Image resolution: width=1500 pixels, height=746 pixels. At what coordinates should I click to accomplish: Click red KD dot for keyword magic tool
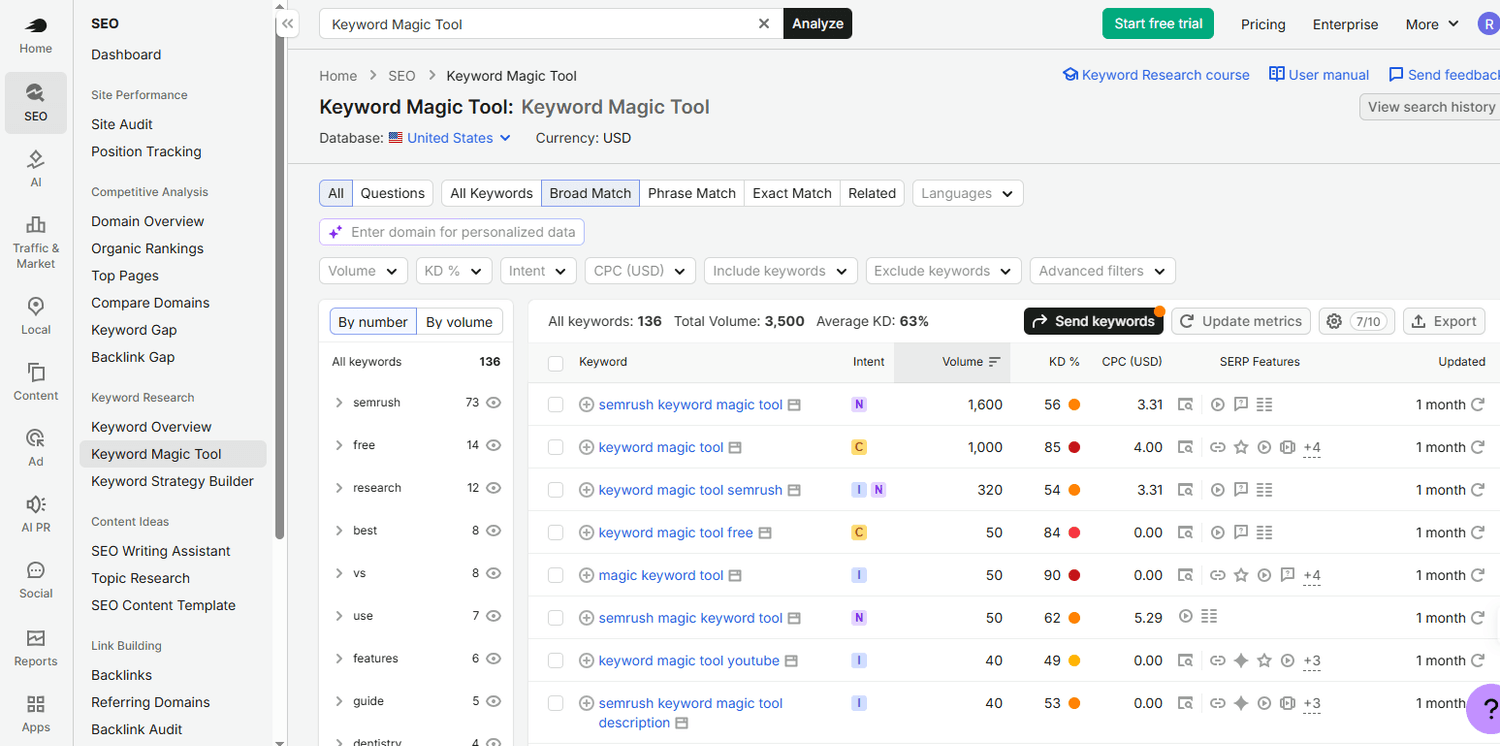(1074, 448)
